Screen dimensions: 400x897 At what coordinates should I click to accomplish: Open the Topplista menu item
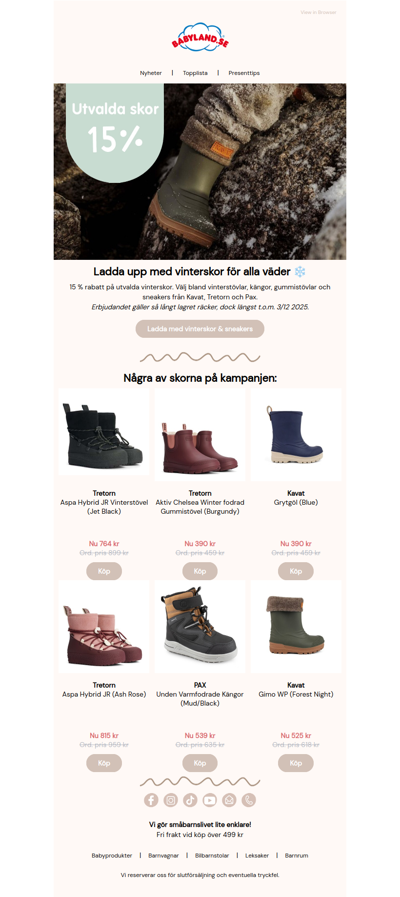(195, 73)
